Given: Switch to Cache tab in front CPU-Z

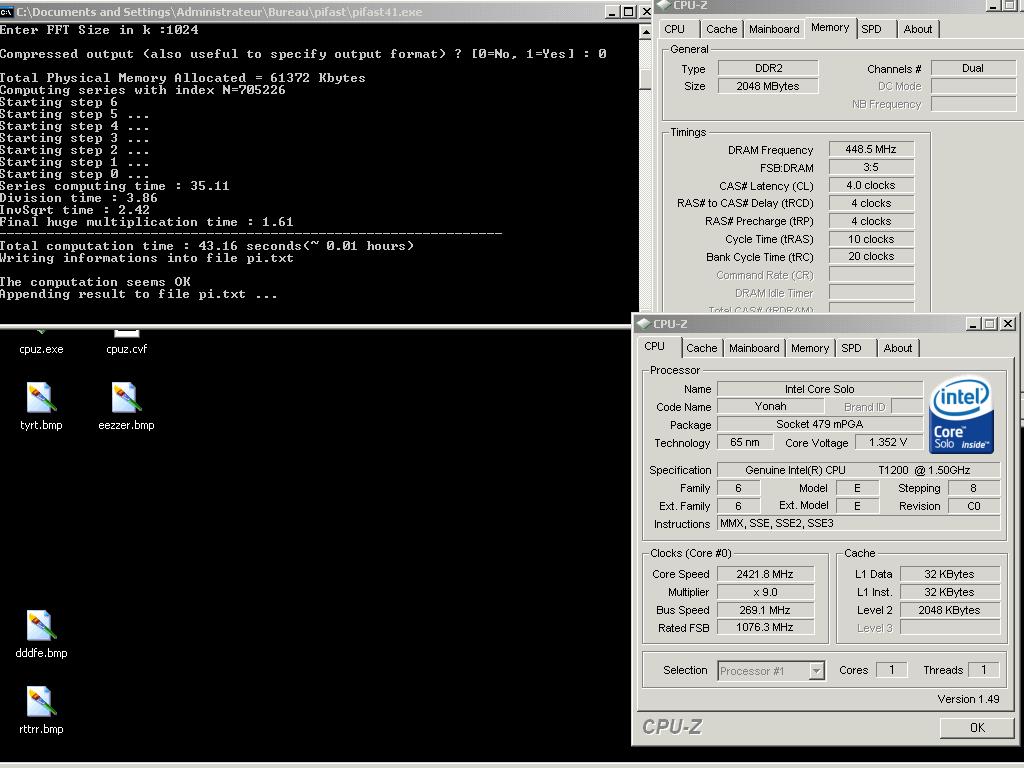Looking at the screenshot, I should pyautogui.click(x=701, y=348).
